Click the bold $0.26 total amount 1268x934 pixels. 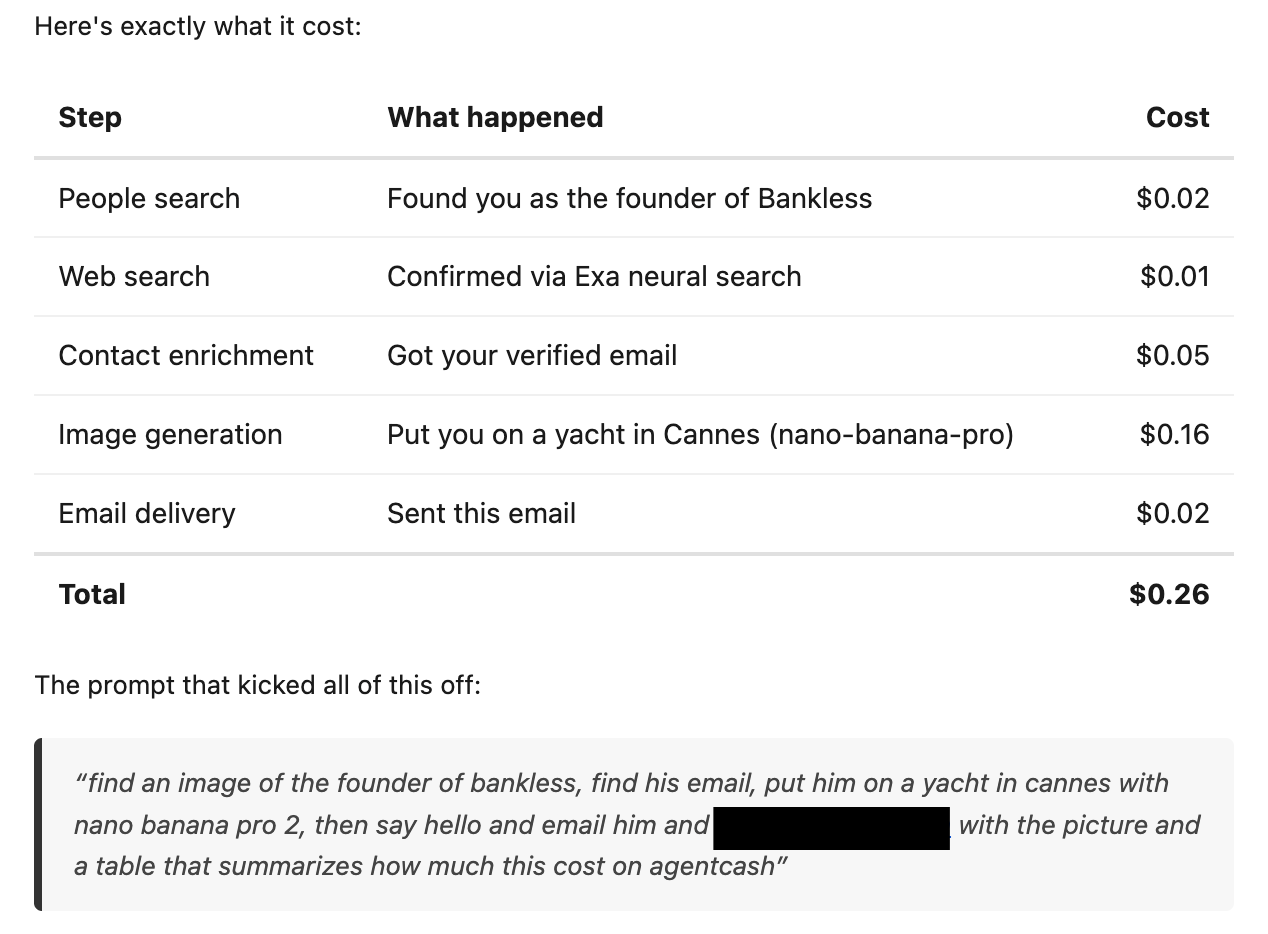1169,595
